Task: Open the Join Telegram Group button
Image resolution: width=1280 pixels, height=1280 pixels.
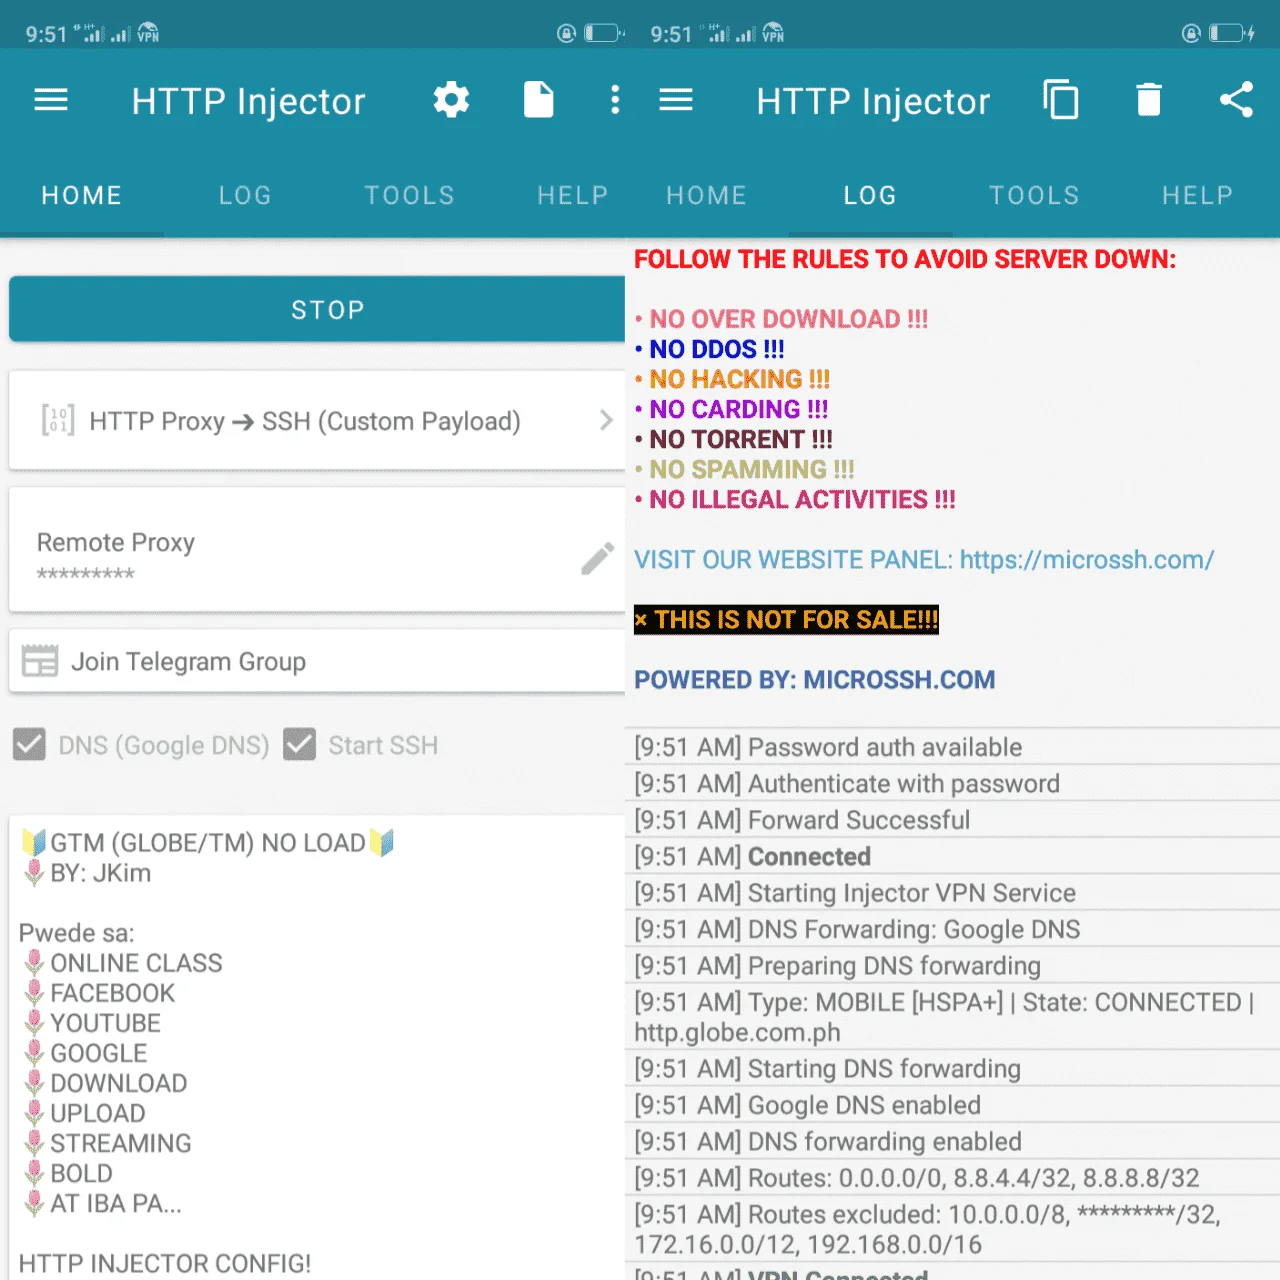Action: (317, 661)
